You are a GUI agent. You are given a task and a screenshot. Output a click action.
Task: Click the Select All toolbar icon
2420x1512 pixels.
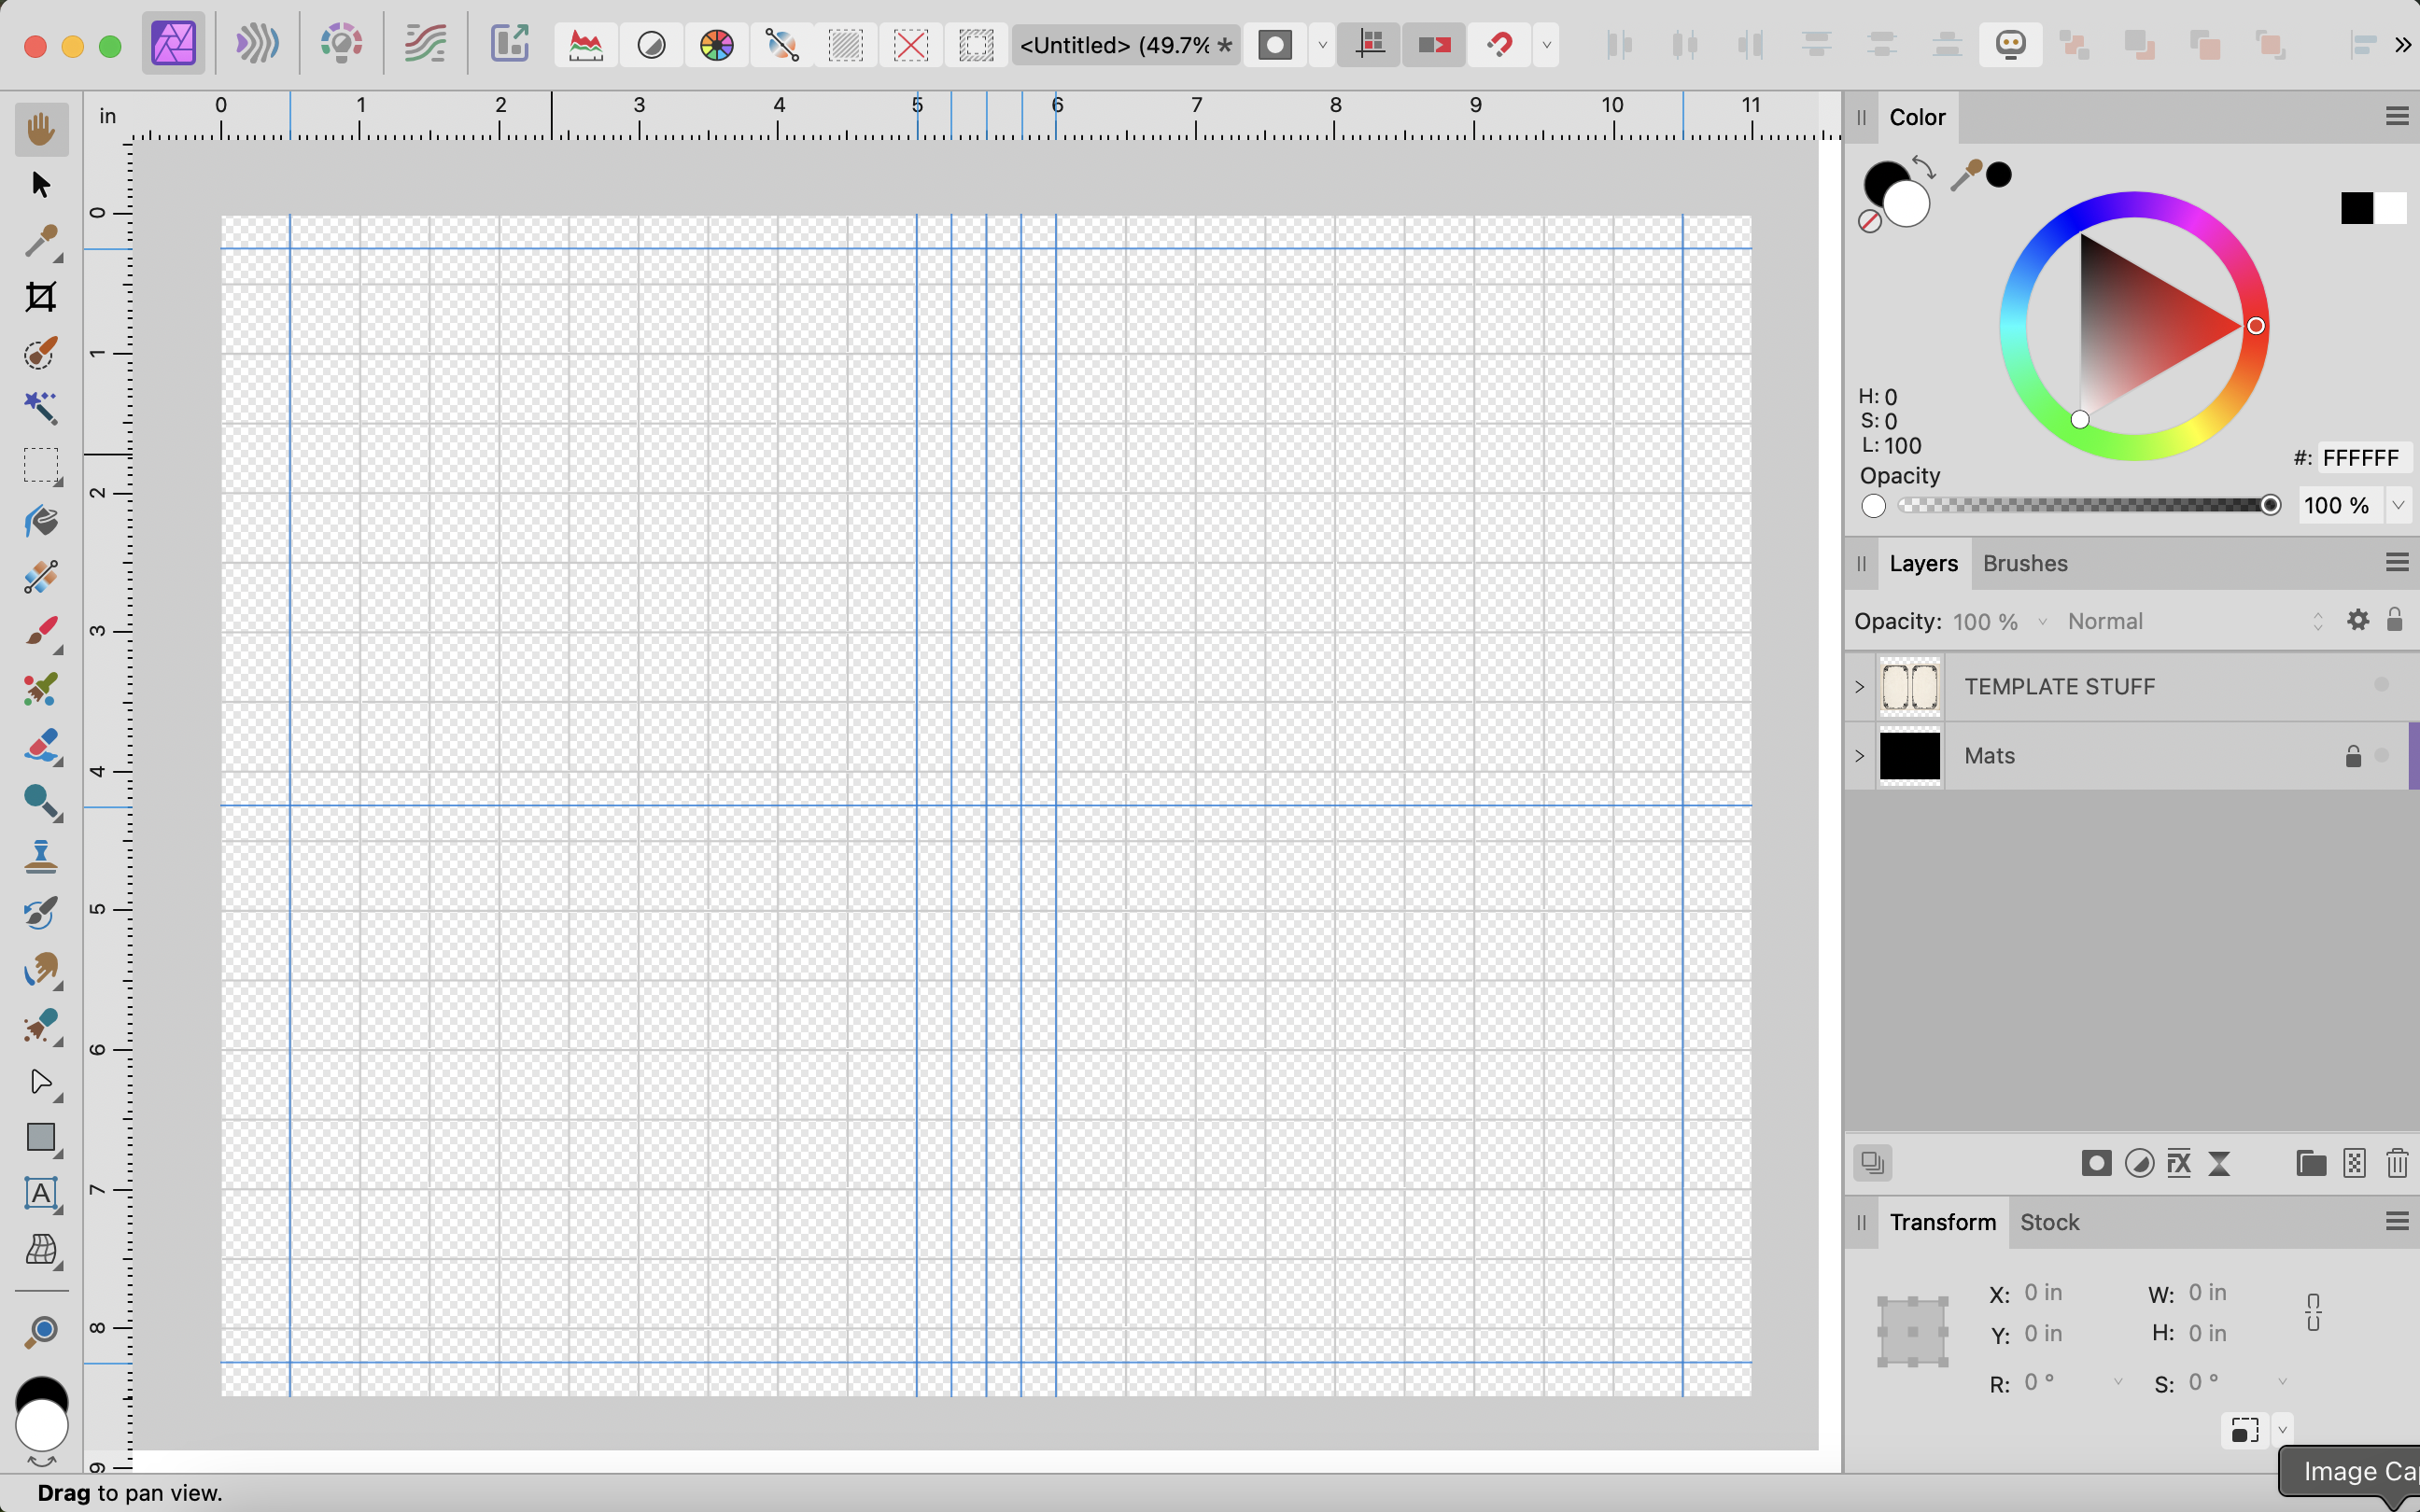coord(846,45)
